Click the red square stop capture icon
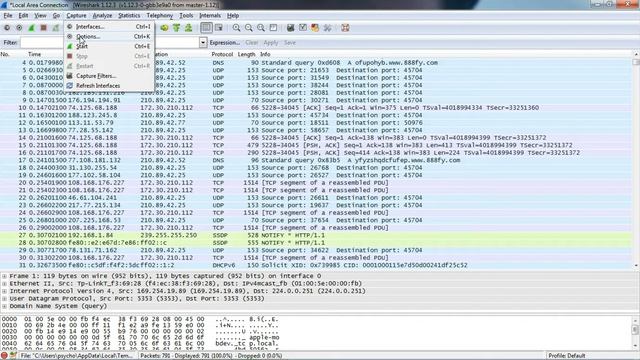The height and width of the screenshot is (360, 640). (x=44, y=28)
